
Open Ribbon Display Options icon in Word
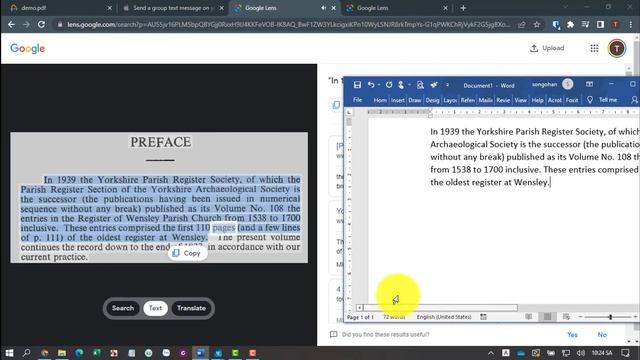(x=589, y=84)
